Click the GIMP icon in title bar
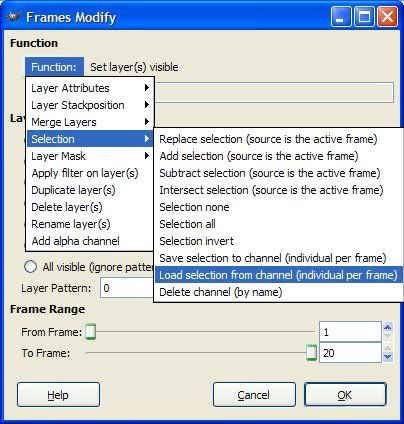Viewport: 404px width, 424px height. click(x=13, y=17)
